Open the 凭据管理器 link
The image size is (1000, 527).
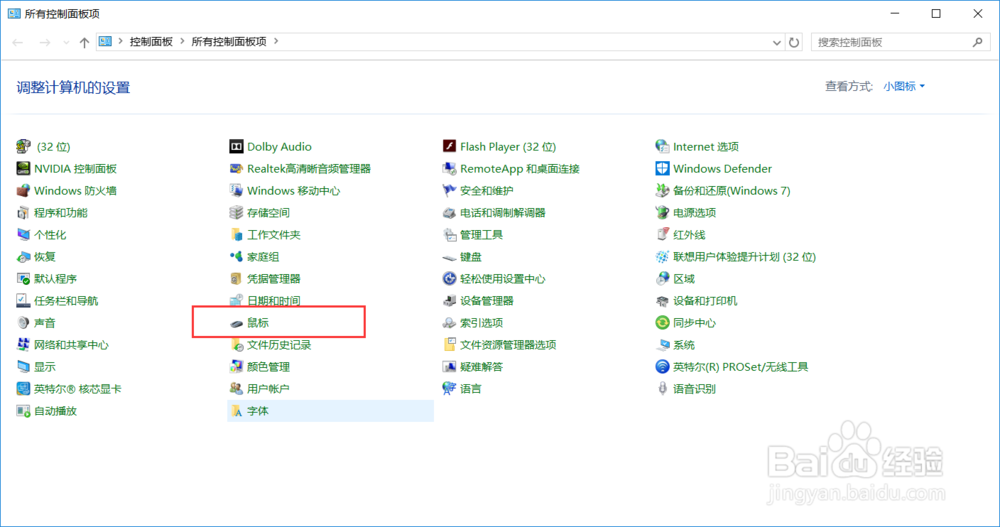[x=274, y=279]
